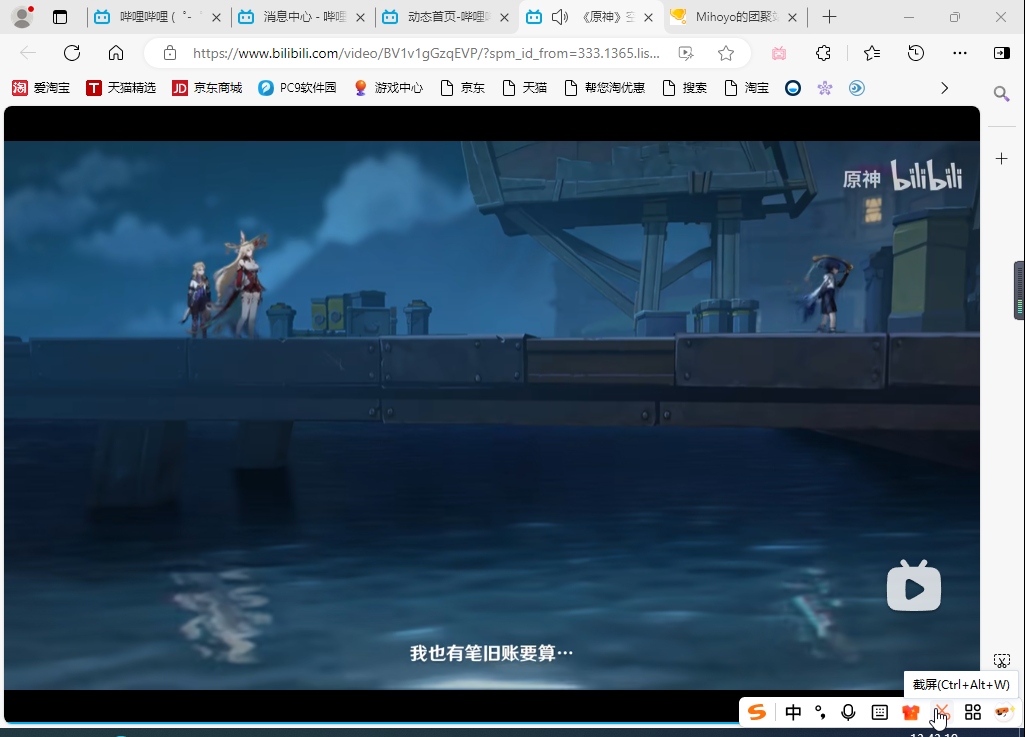Open the IME toolbox grid icon

click(x=973, y=712)
